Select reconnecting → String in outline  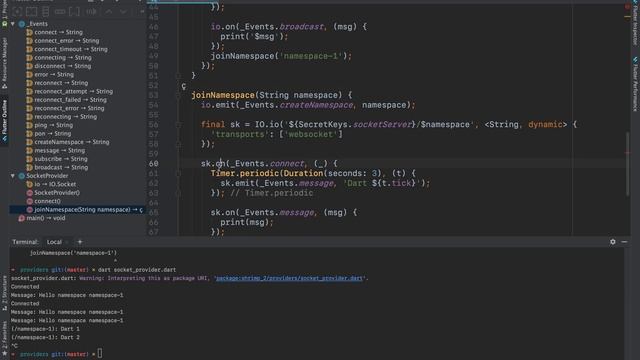[x=66, y=117]
